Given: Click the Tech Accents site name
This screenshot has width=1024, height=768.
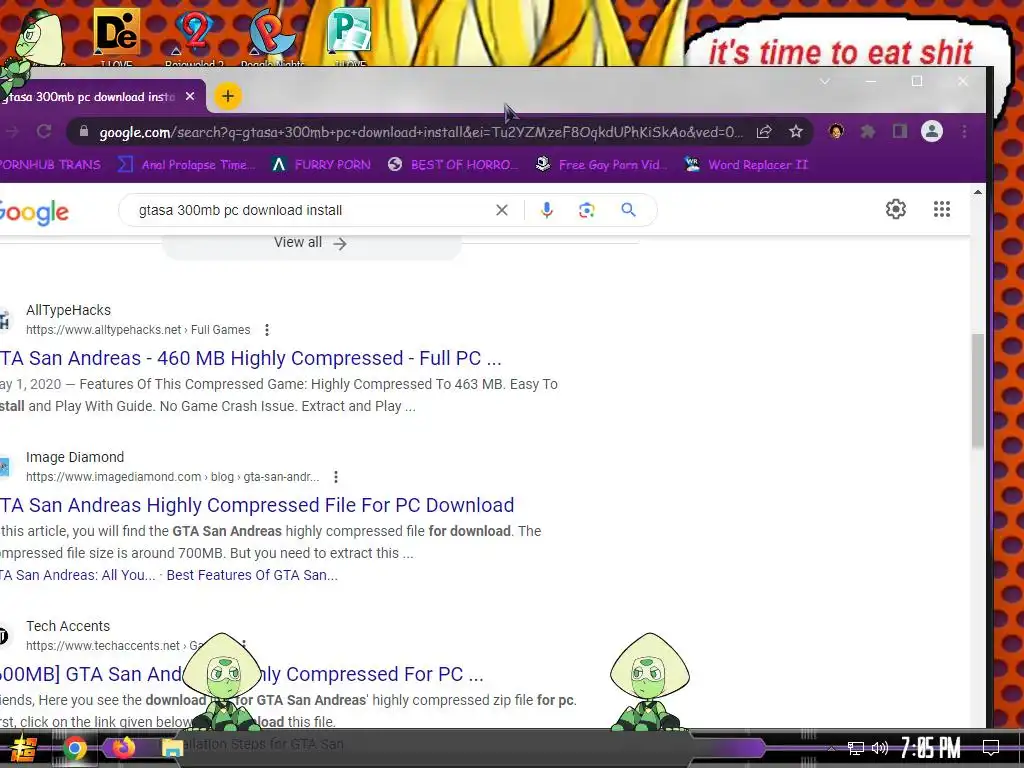Looking at the screenshot, I should click(x=68, y=626).
